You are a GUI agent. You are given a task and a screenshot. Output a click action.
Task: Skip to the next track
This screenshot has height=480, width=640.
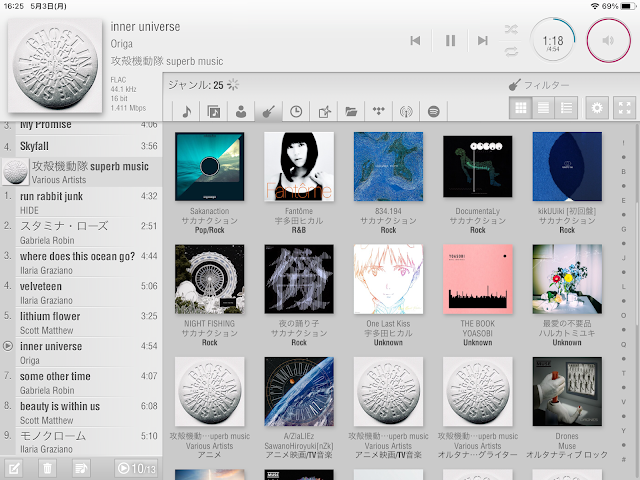pyautogui.click(x=483, y=40)
